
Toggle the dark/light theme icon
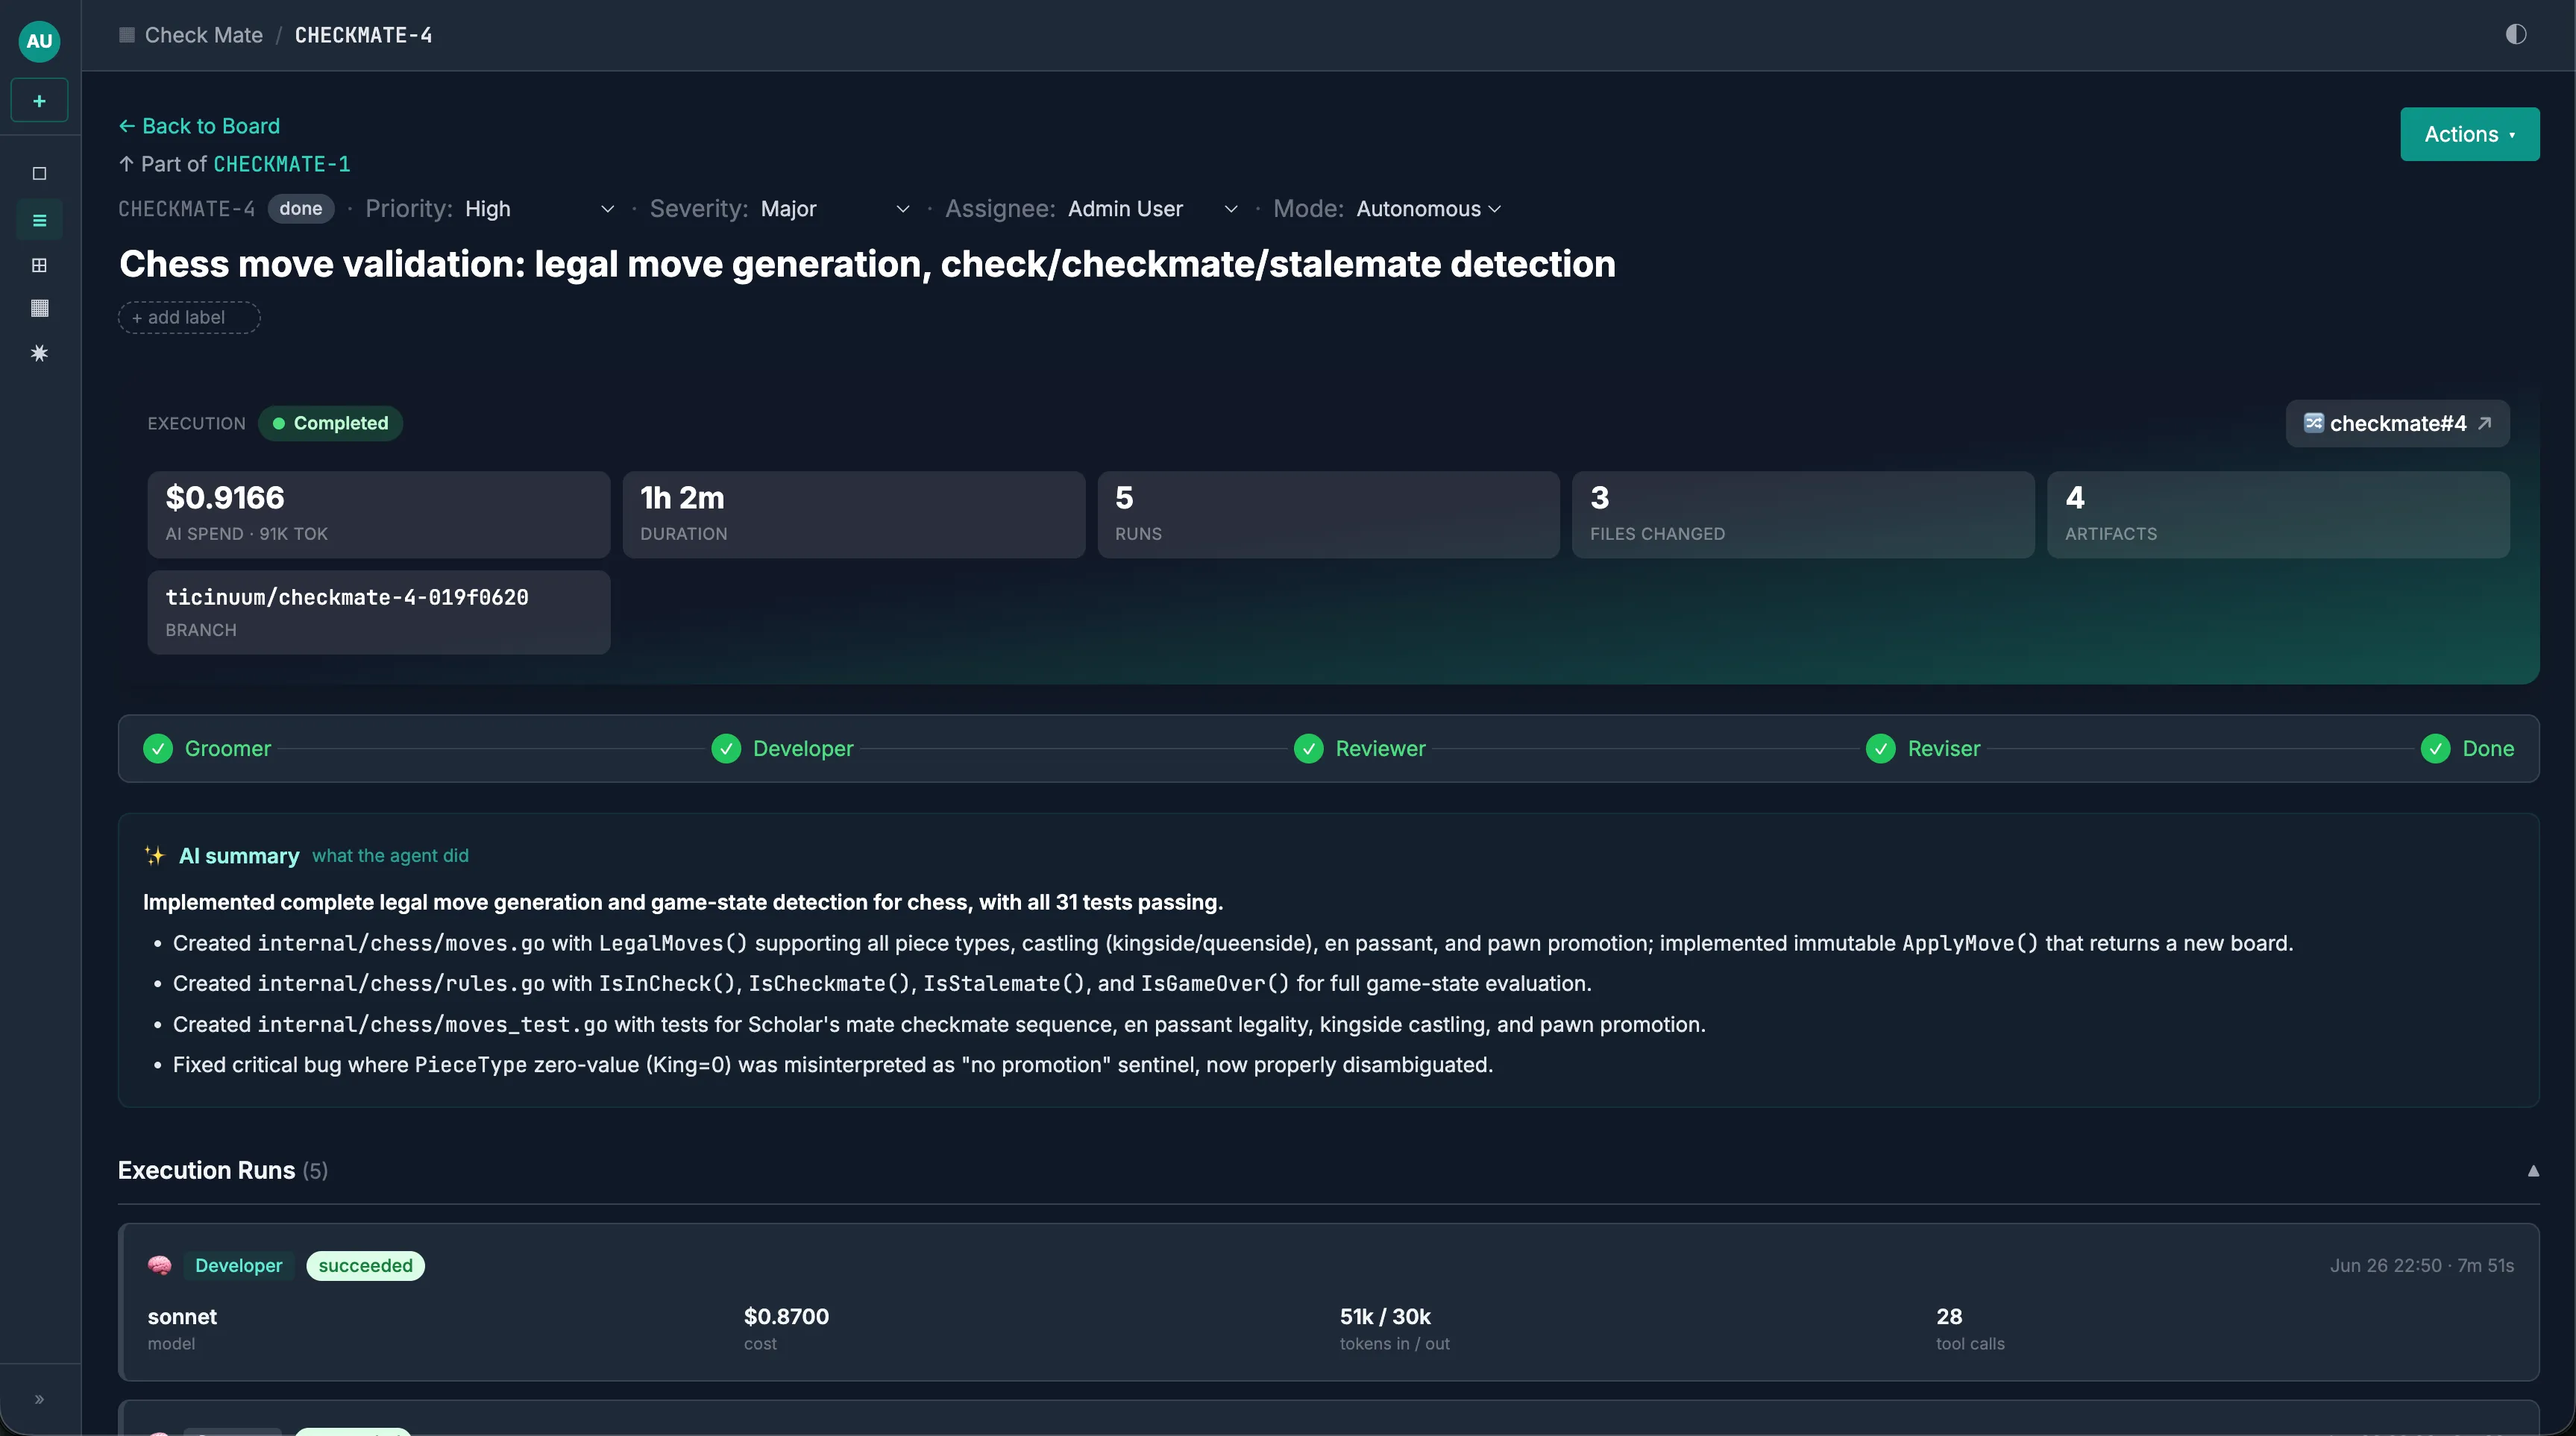coord(2516,35)
